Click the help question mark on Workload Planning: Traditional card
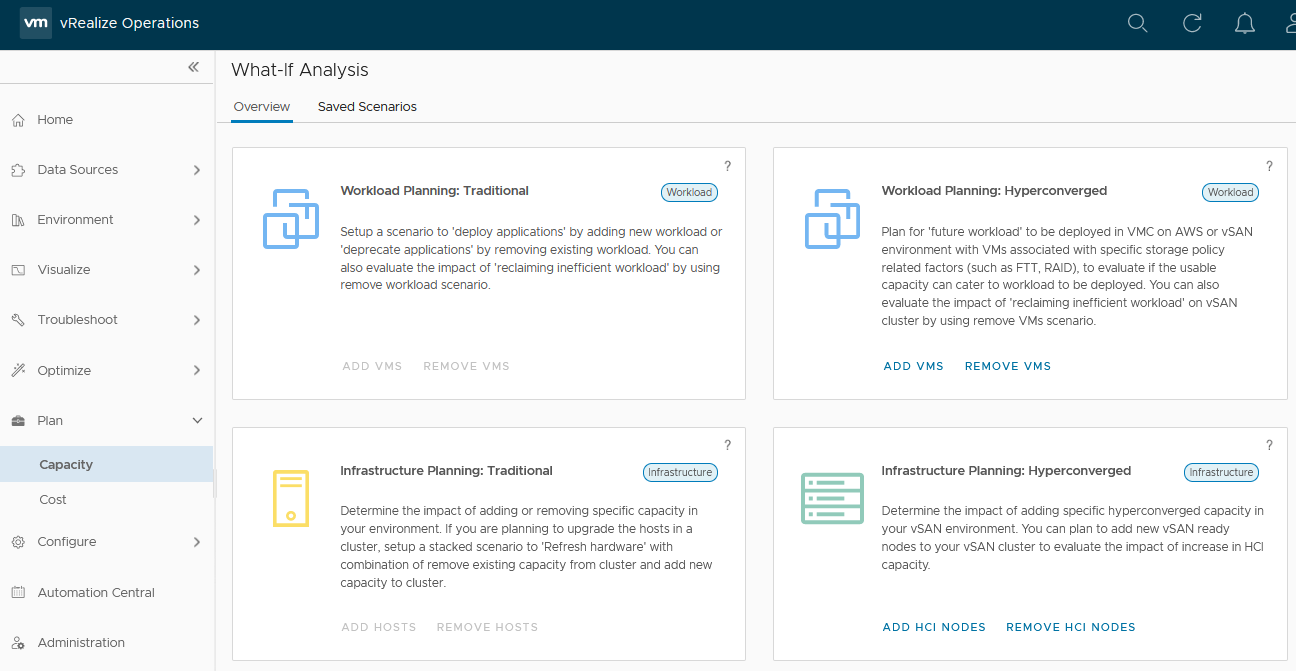This screenshot has width=1296, height=671. [727, 166]
